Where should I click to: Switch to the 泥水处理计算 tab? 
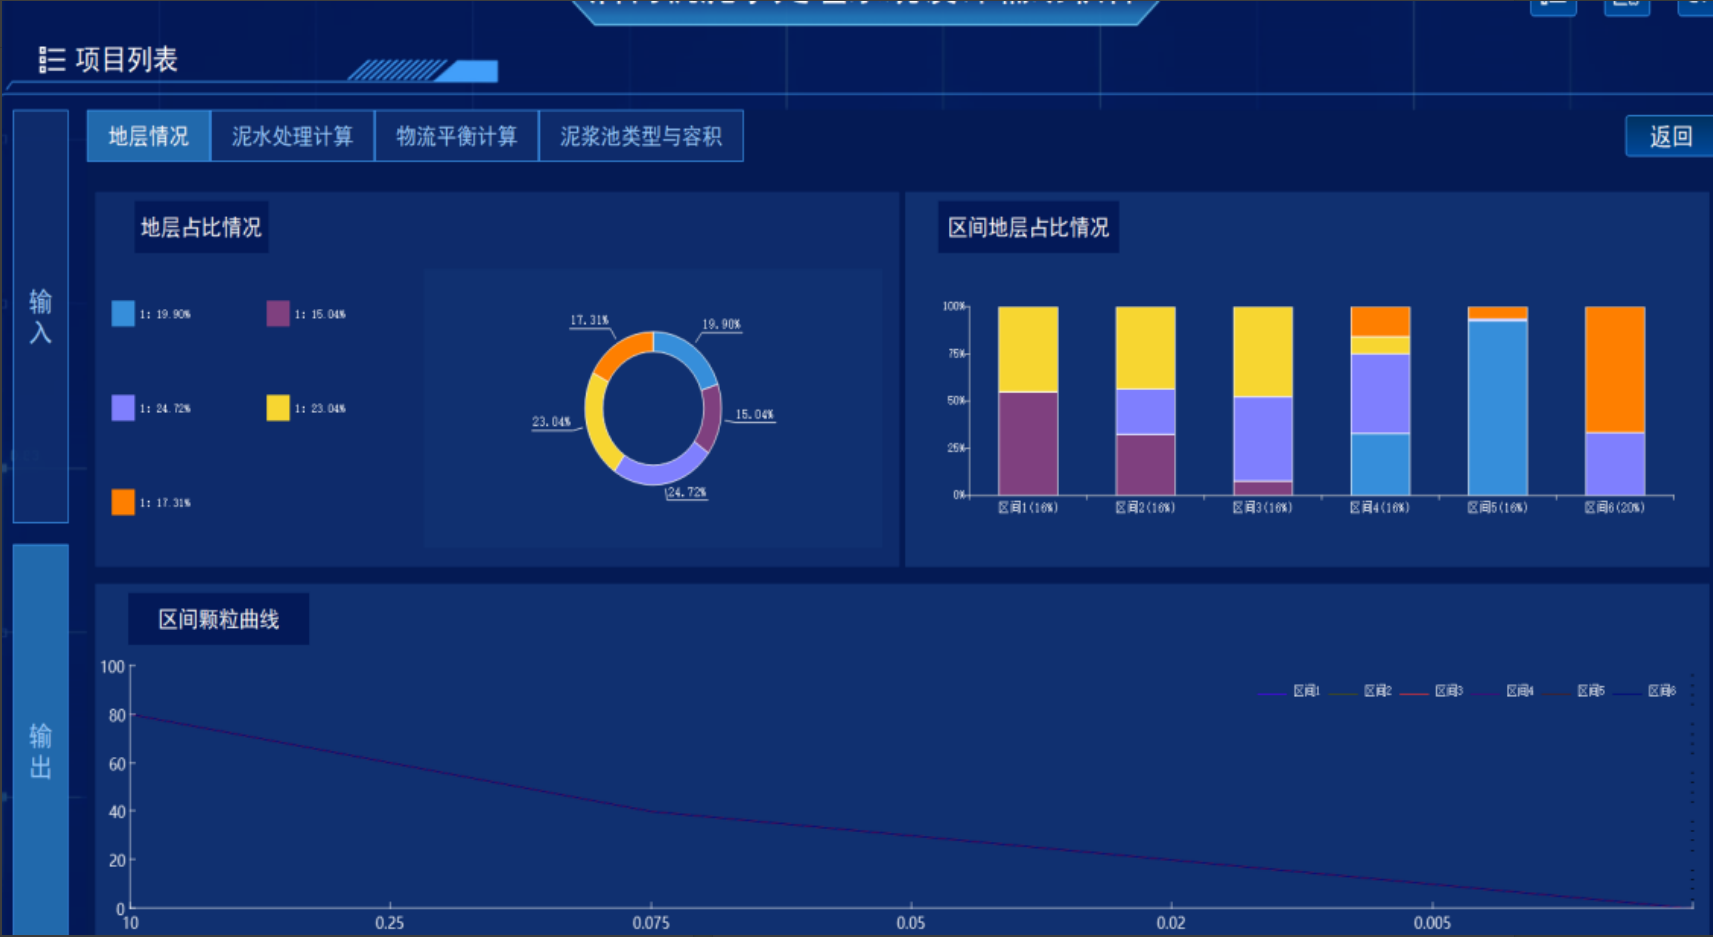[292, 136]
